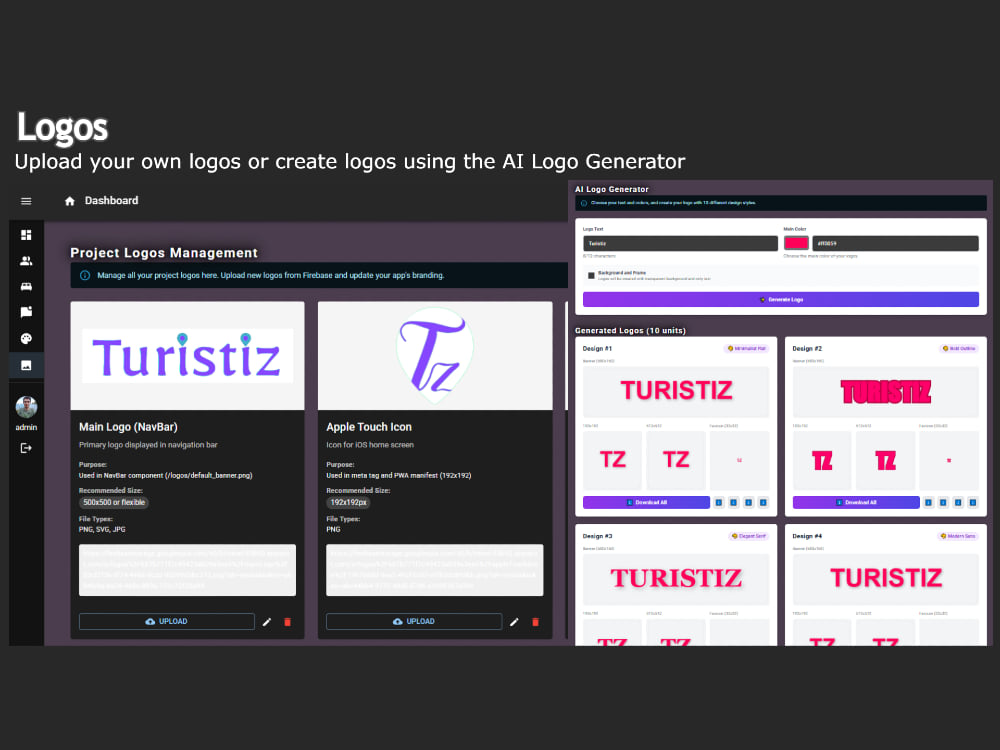Click third small download icon in Design #2
Viewport: 1000px width, 750px height.
pos(958,503)
